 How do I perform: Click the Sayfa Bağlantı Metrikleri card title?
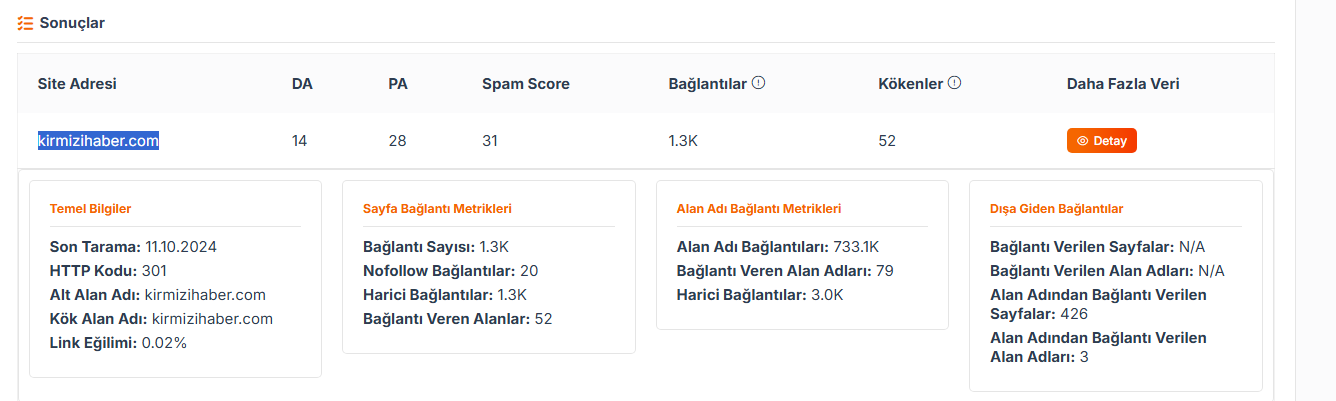tap(437, 209)
